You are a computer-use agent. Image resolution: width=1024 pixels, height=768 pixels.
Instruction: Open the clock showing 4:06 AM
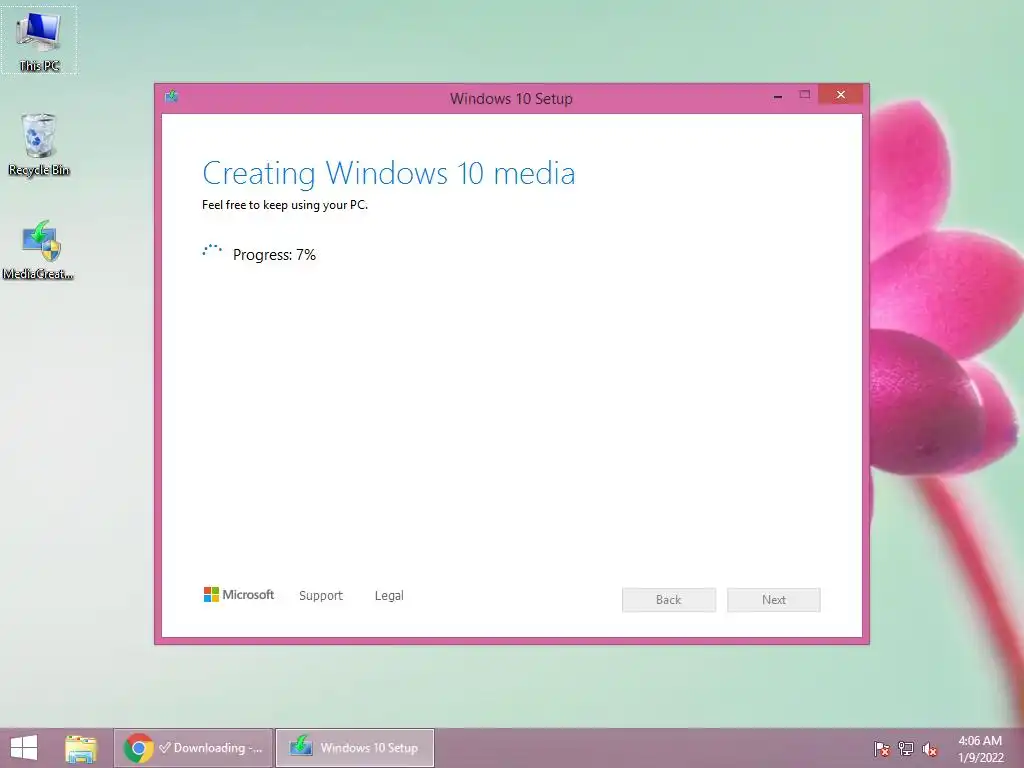[x=980, y=749]
